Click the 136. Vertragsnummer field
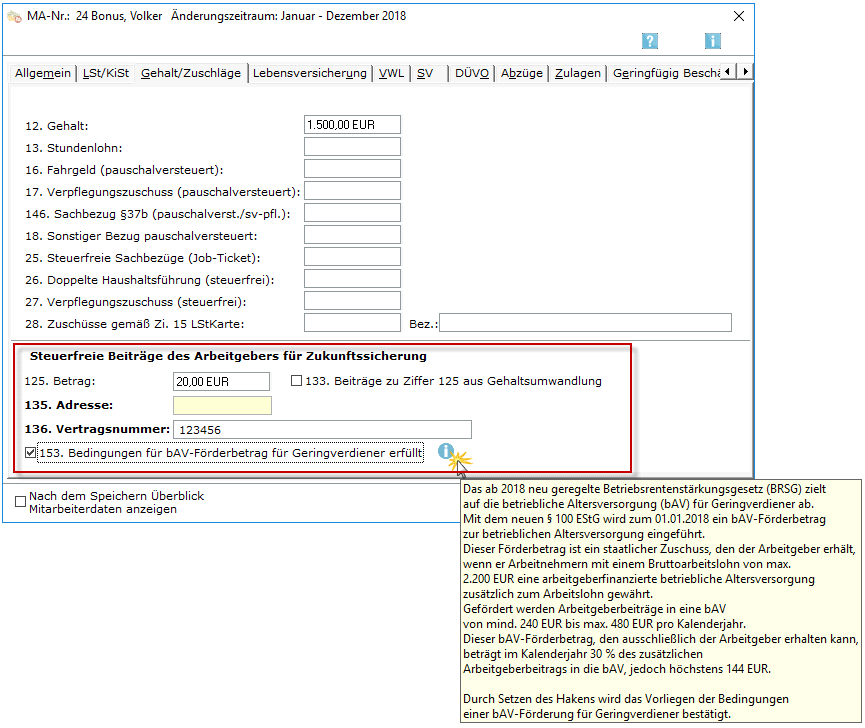The image size is (865, 728). pos(322,429)
